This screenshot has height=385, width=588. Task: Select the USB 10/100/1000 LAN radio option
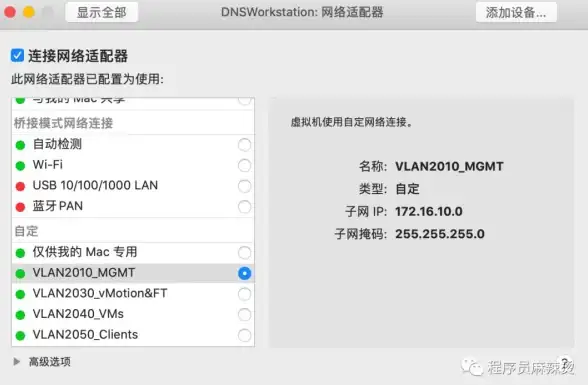point(244,186)
